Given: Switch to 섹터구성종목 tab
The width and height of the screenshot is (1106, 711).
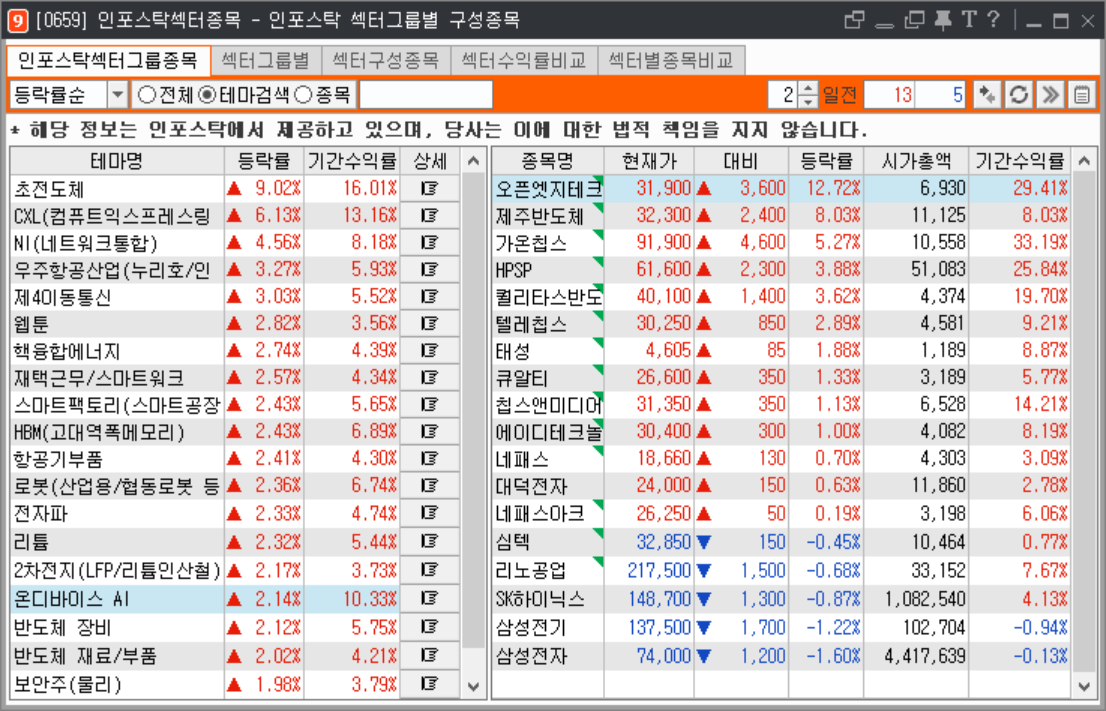Looking at the screenshot, I should [386, 61].
